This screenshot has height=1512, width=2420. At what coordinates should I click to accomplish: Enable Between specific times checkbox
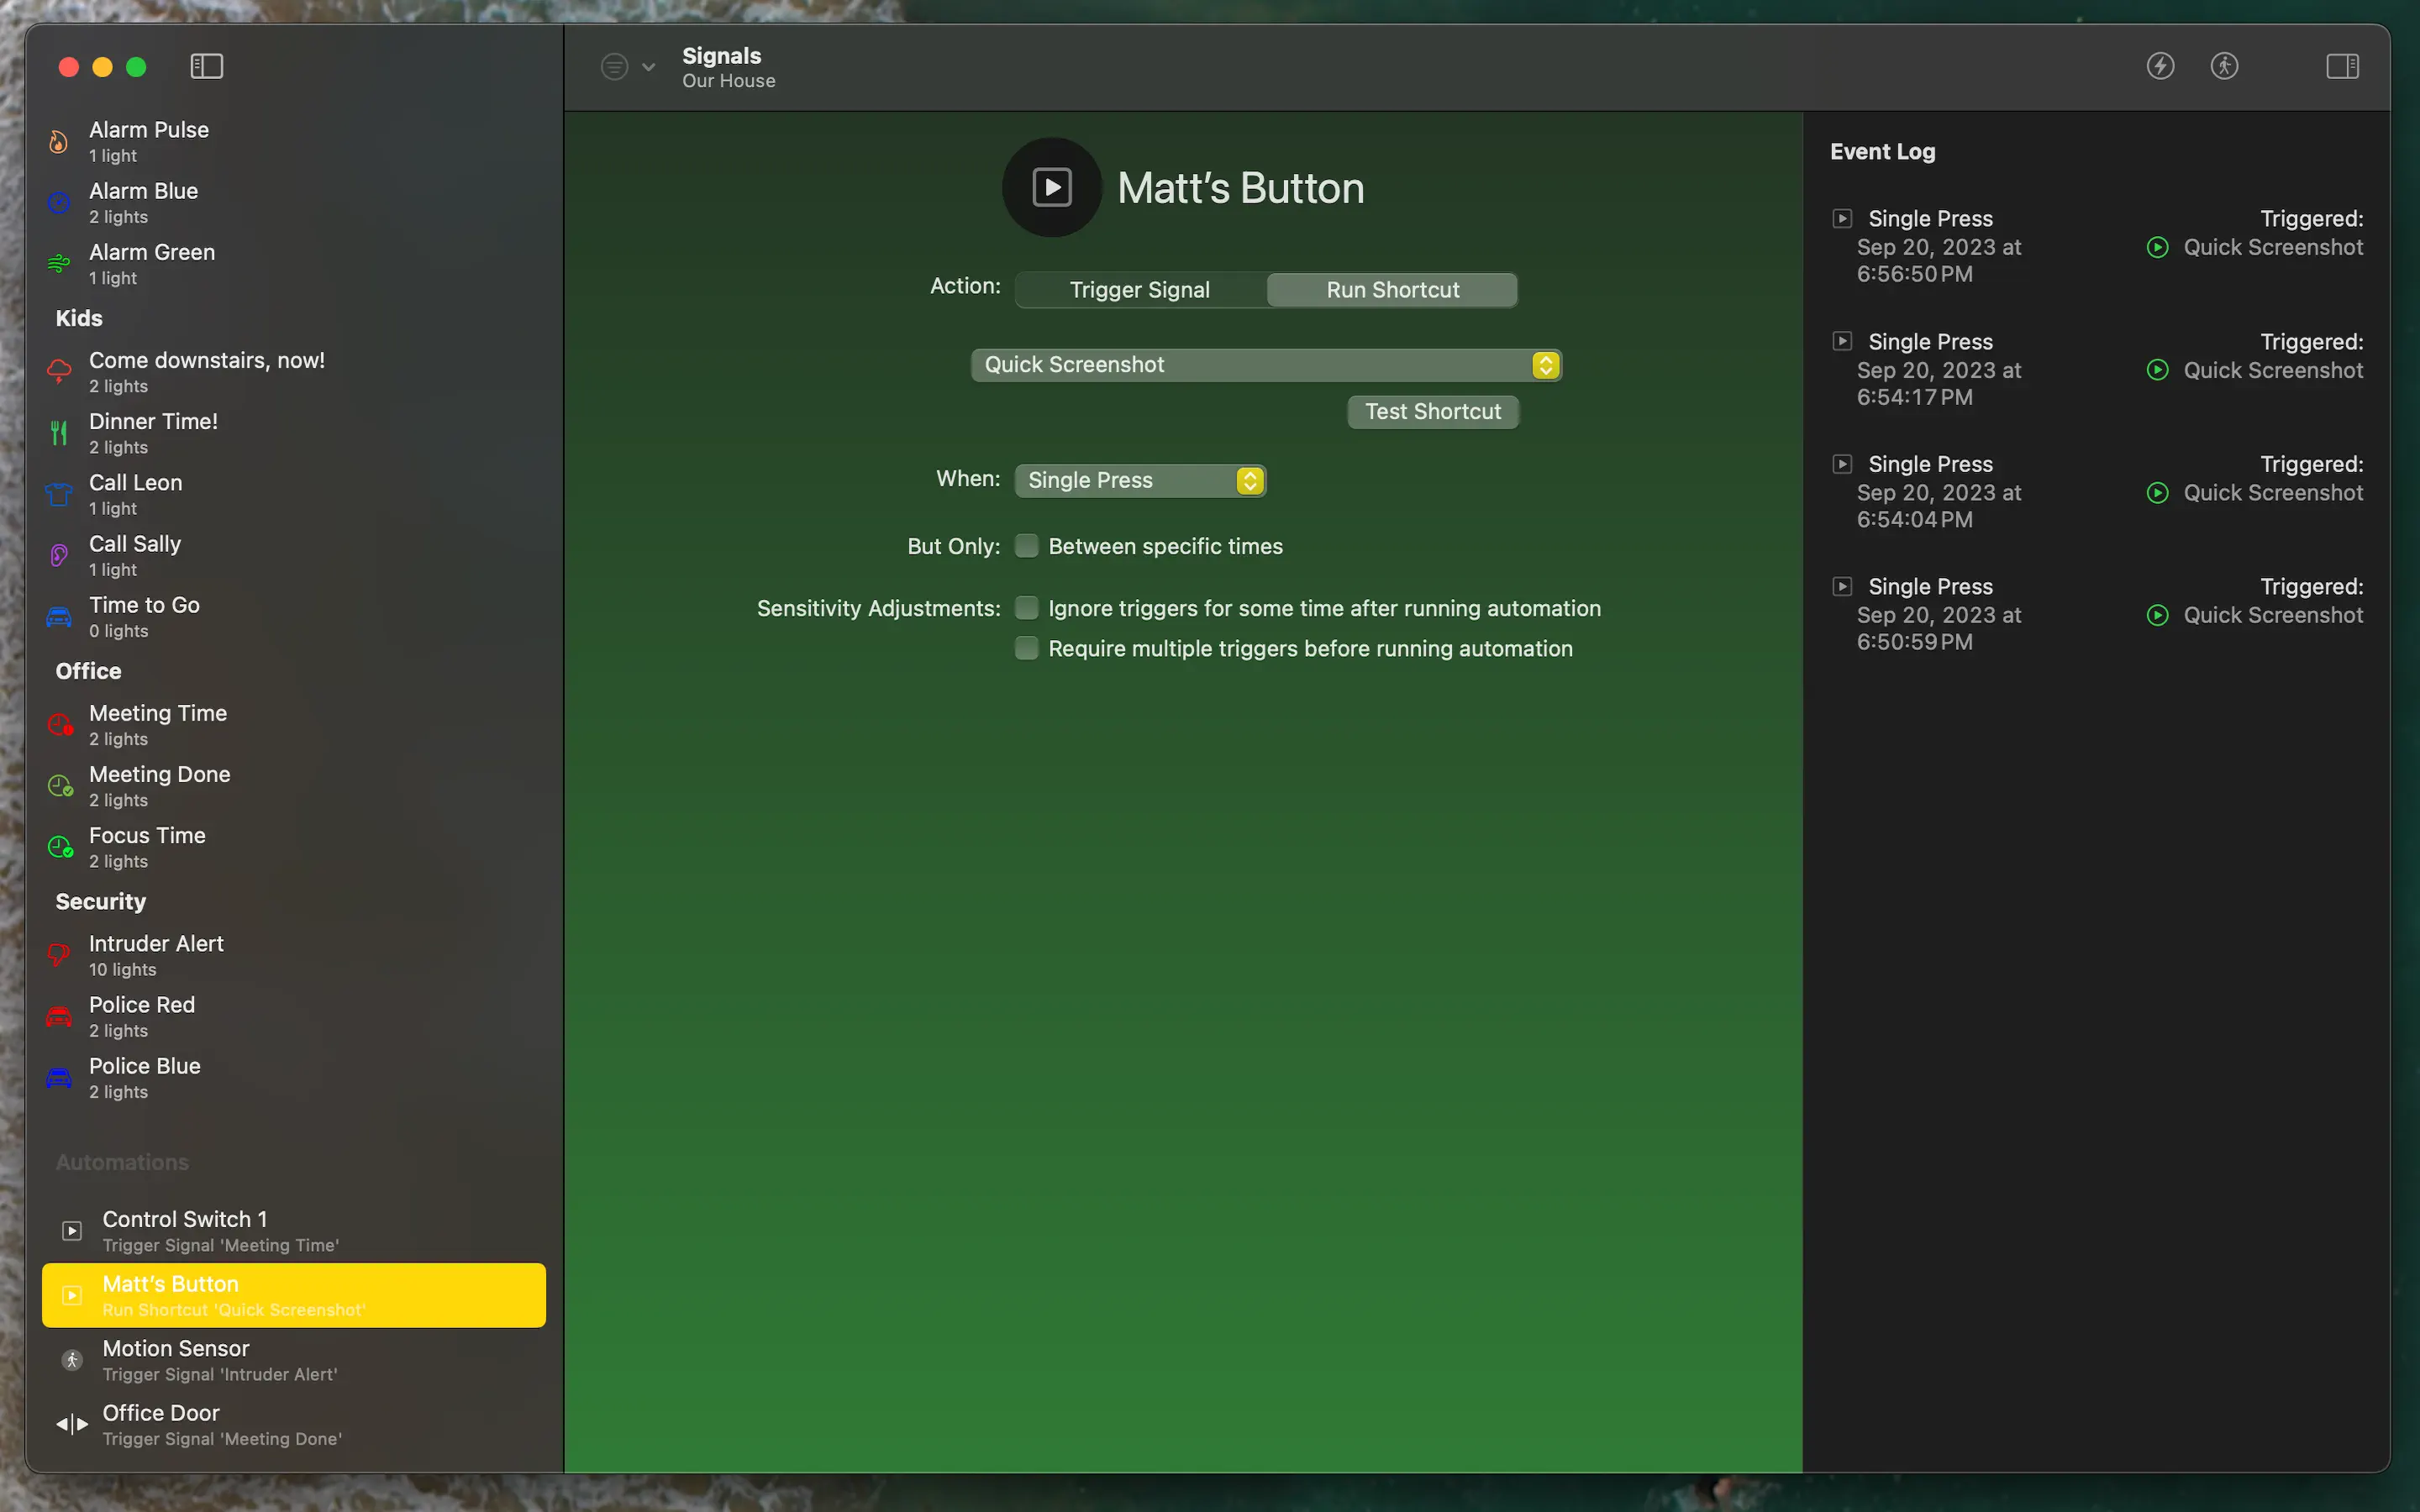click(x=1026, y=546)
